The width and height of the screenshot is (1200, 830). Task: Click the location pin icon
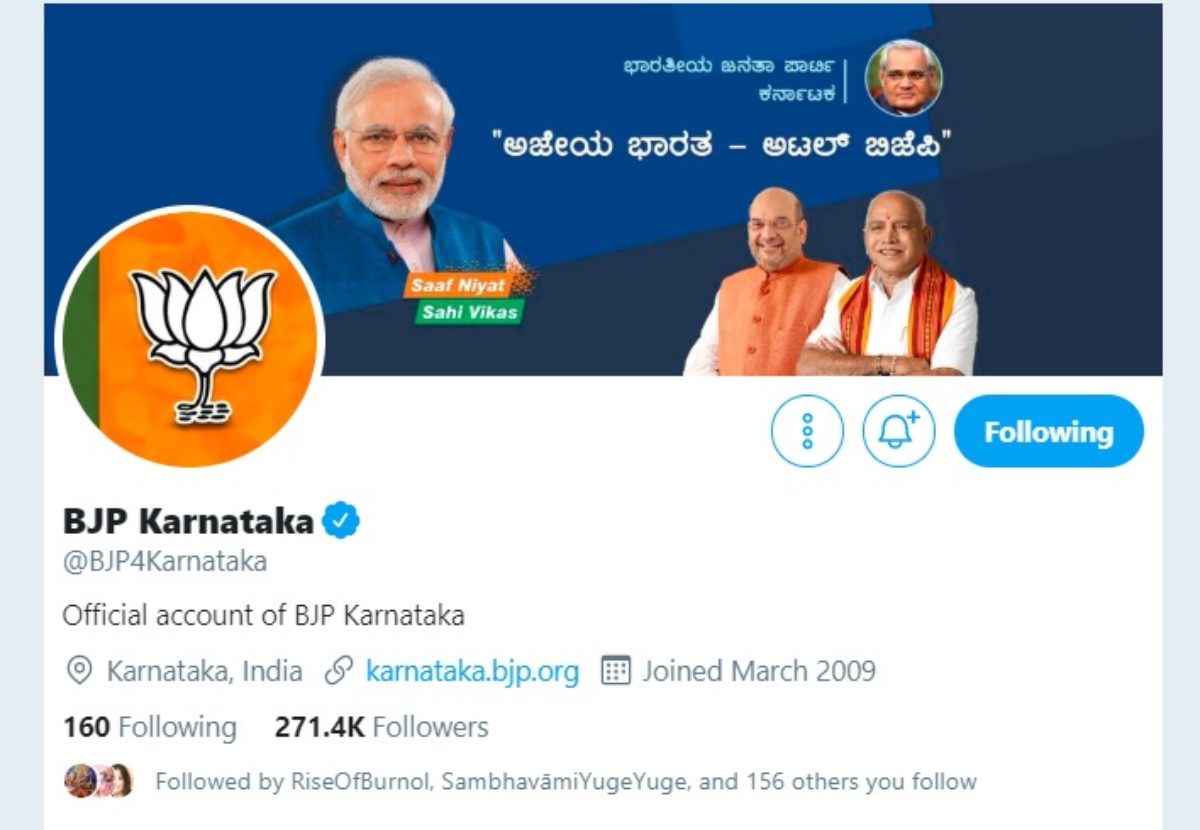pyautogui.click(x=79, y=670)
